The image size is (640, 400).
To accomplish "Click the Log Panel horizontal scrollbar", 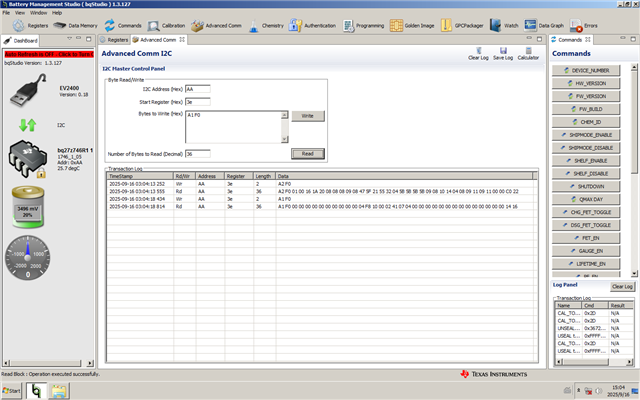I will [594, 362].
